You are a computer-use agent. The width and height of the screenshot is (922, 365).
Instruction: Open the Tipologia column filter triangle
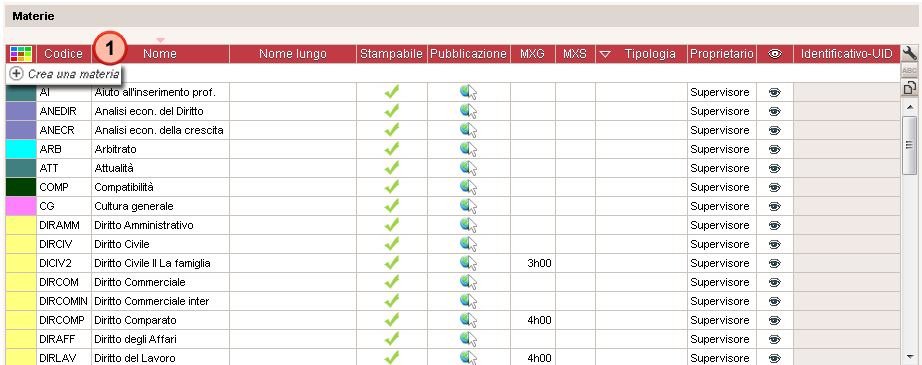click(605, 55)
